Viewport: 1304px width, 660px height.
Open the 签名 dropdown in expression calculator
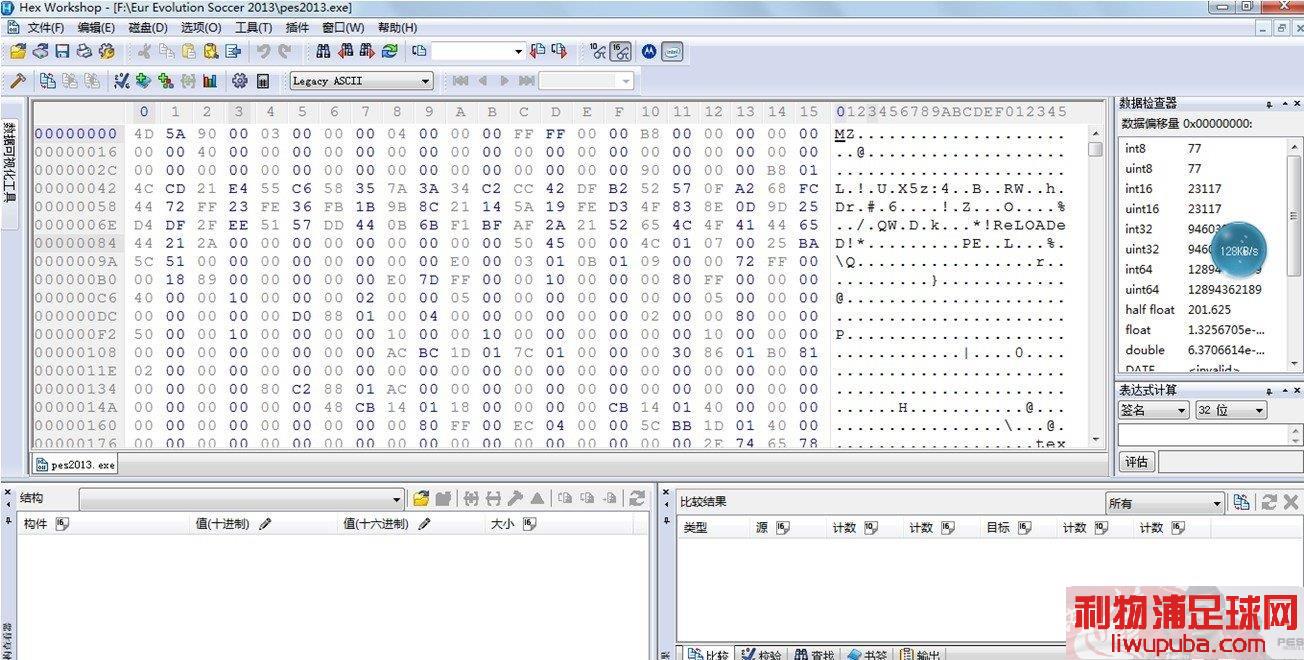click(1153, 410)
